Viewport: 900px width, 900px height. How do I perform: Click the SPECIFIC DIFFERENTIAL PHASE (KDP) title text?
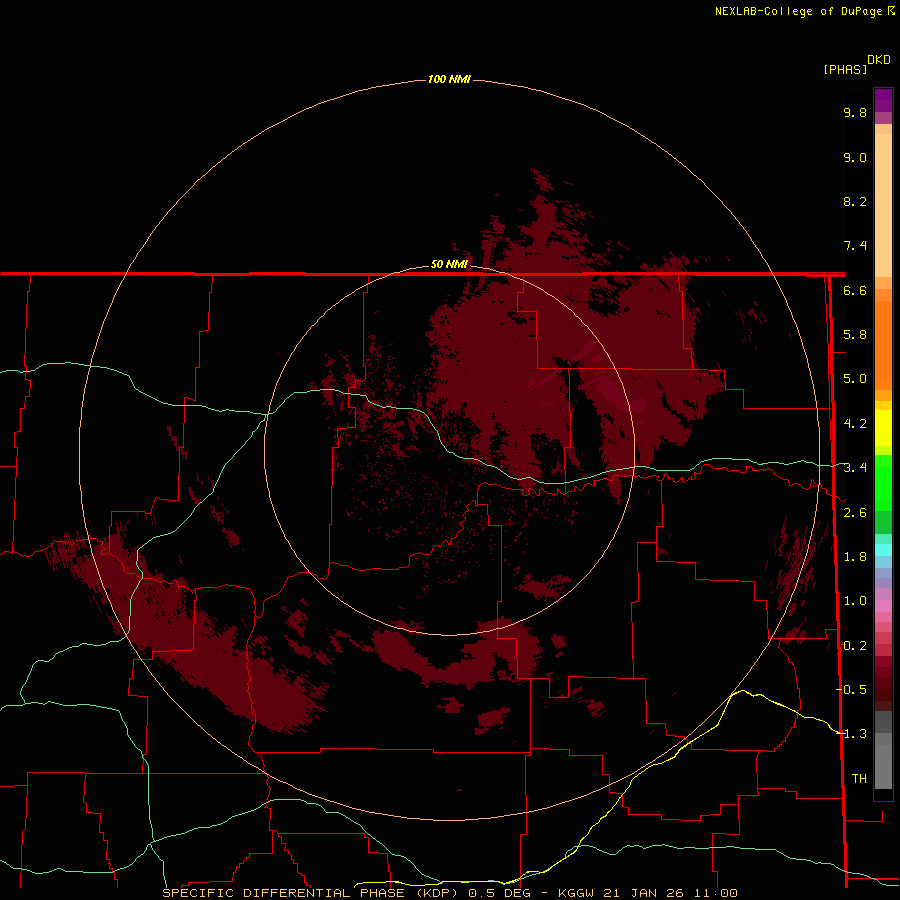[x=310, y=893]
